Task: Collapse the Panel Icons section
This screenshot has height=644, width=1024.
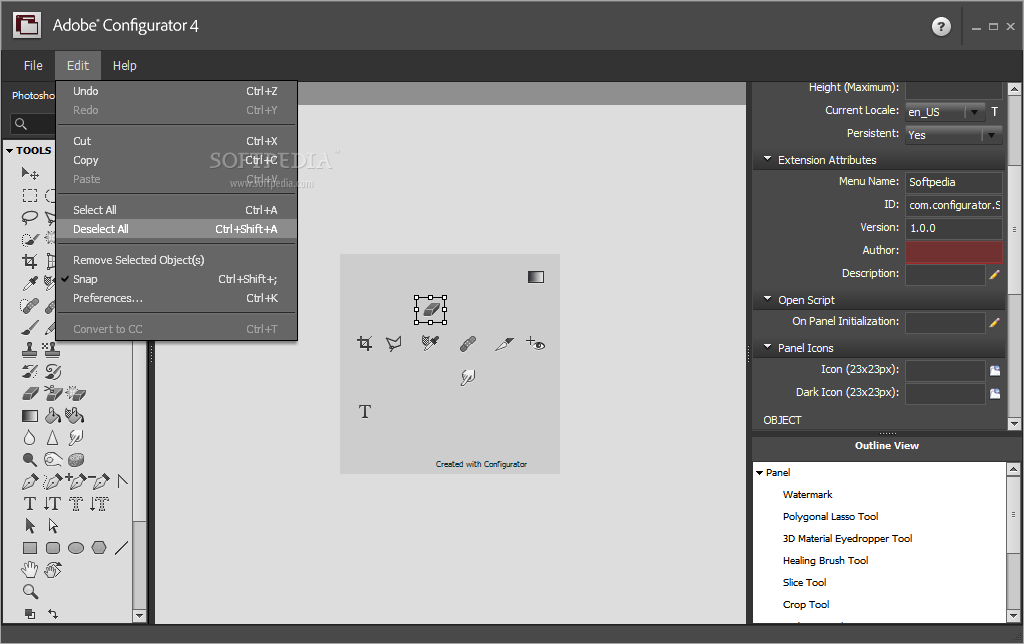Action: 767,347
